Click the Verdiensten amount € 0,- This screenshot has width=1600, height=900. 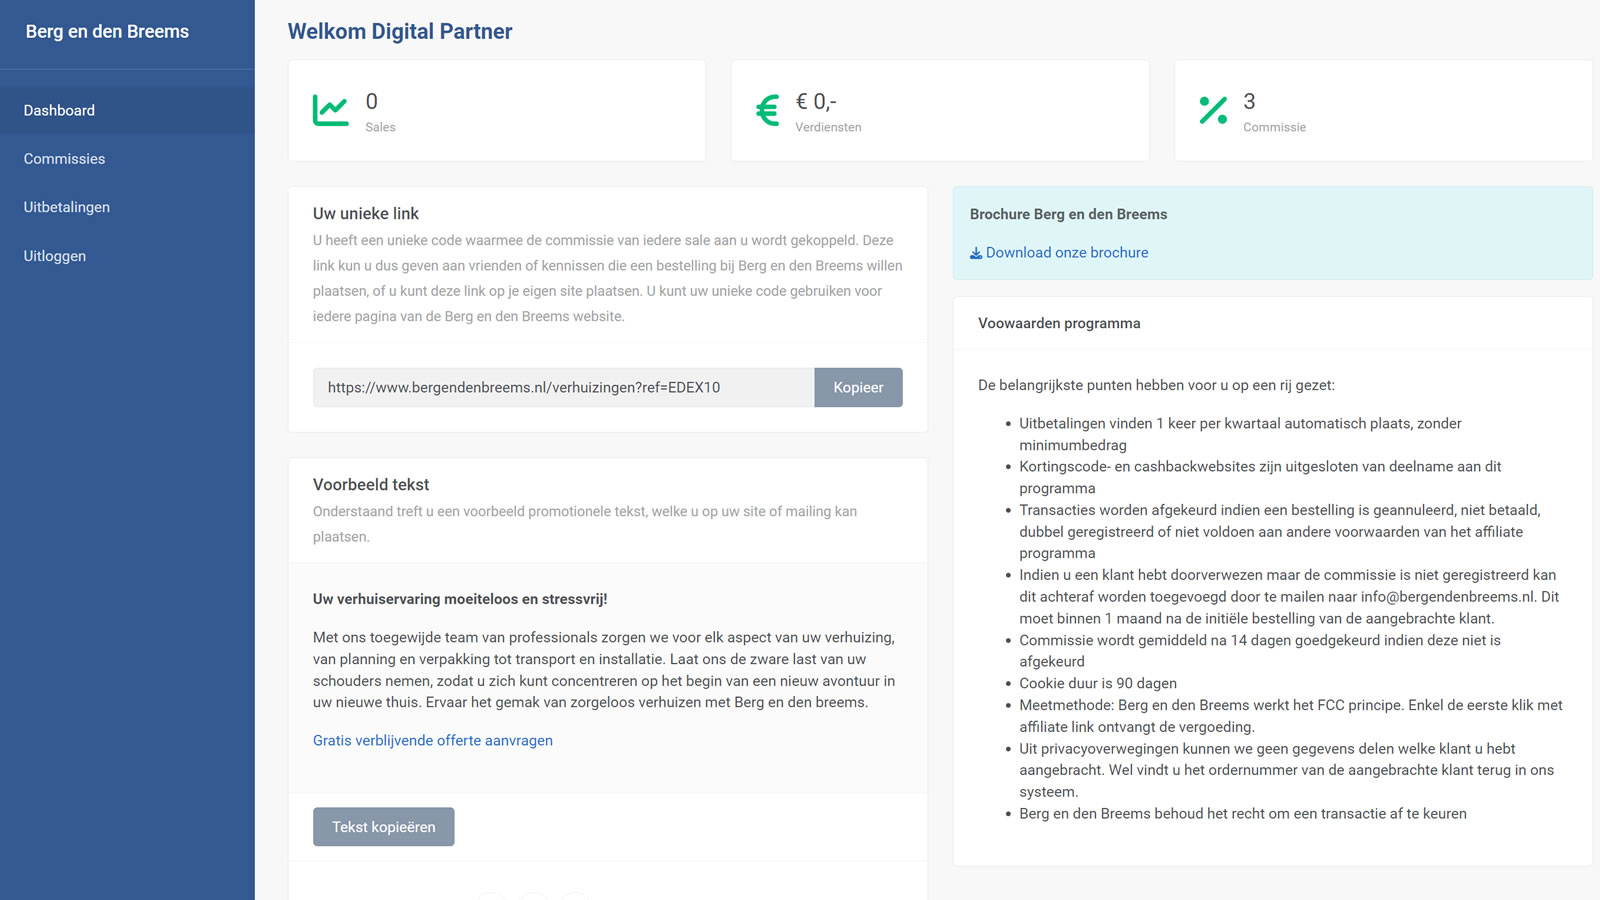816,101
